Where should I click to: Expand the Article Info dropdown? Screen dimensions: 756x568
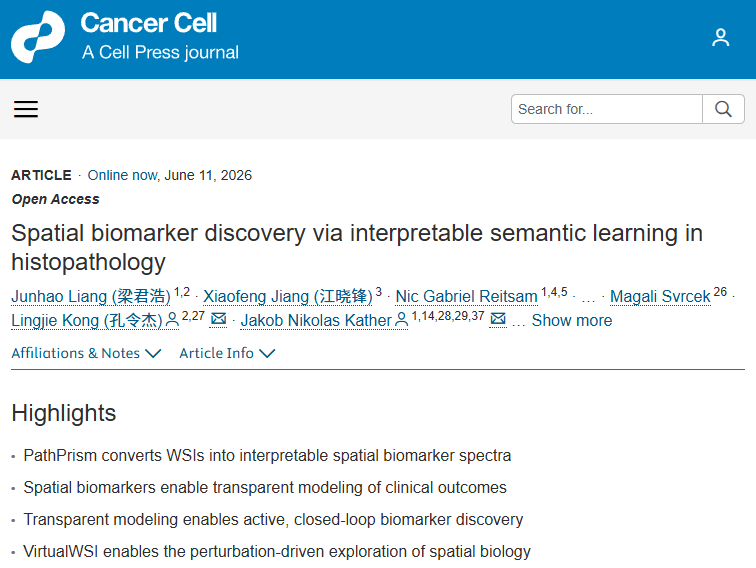227,353
